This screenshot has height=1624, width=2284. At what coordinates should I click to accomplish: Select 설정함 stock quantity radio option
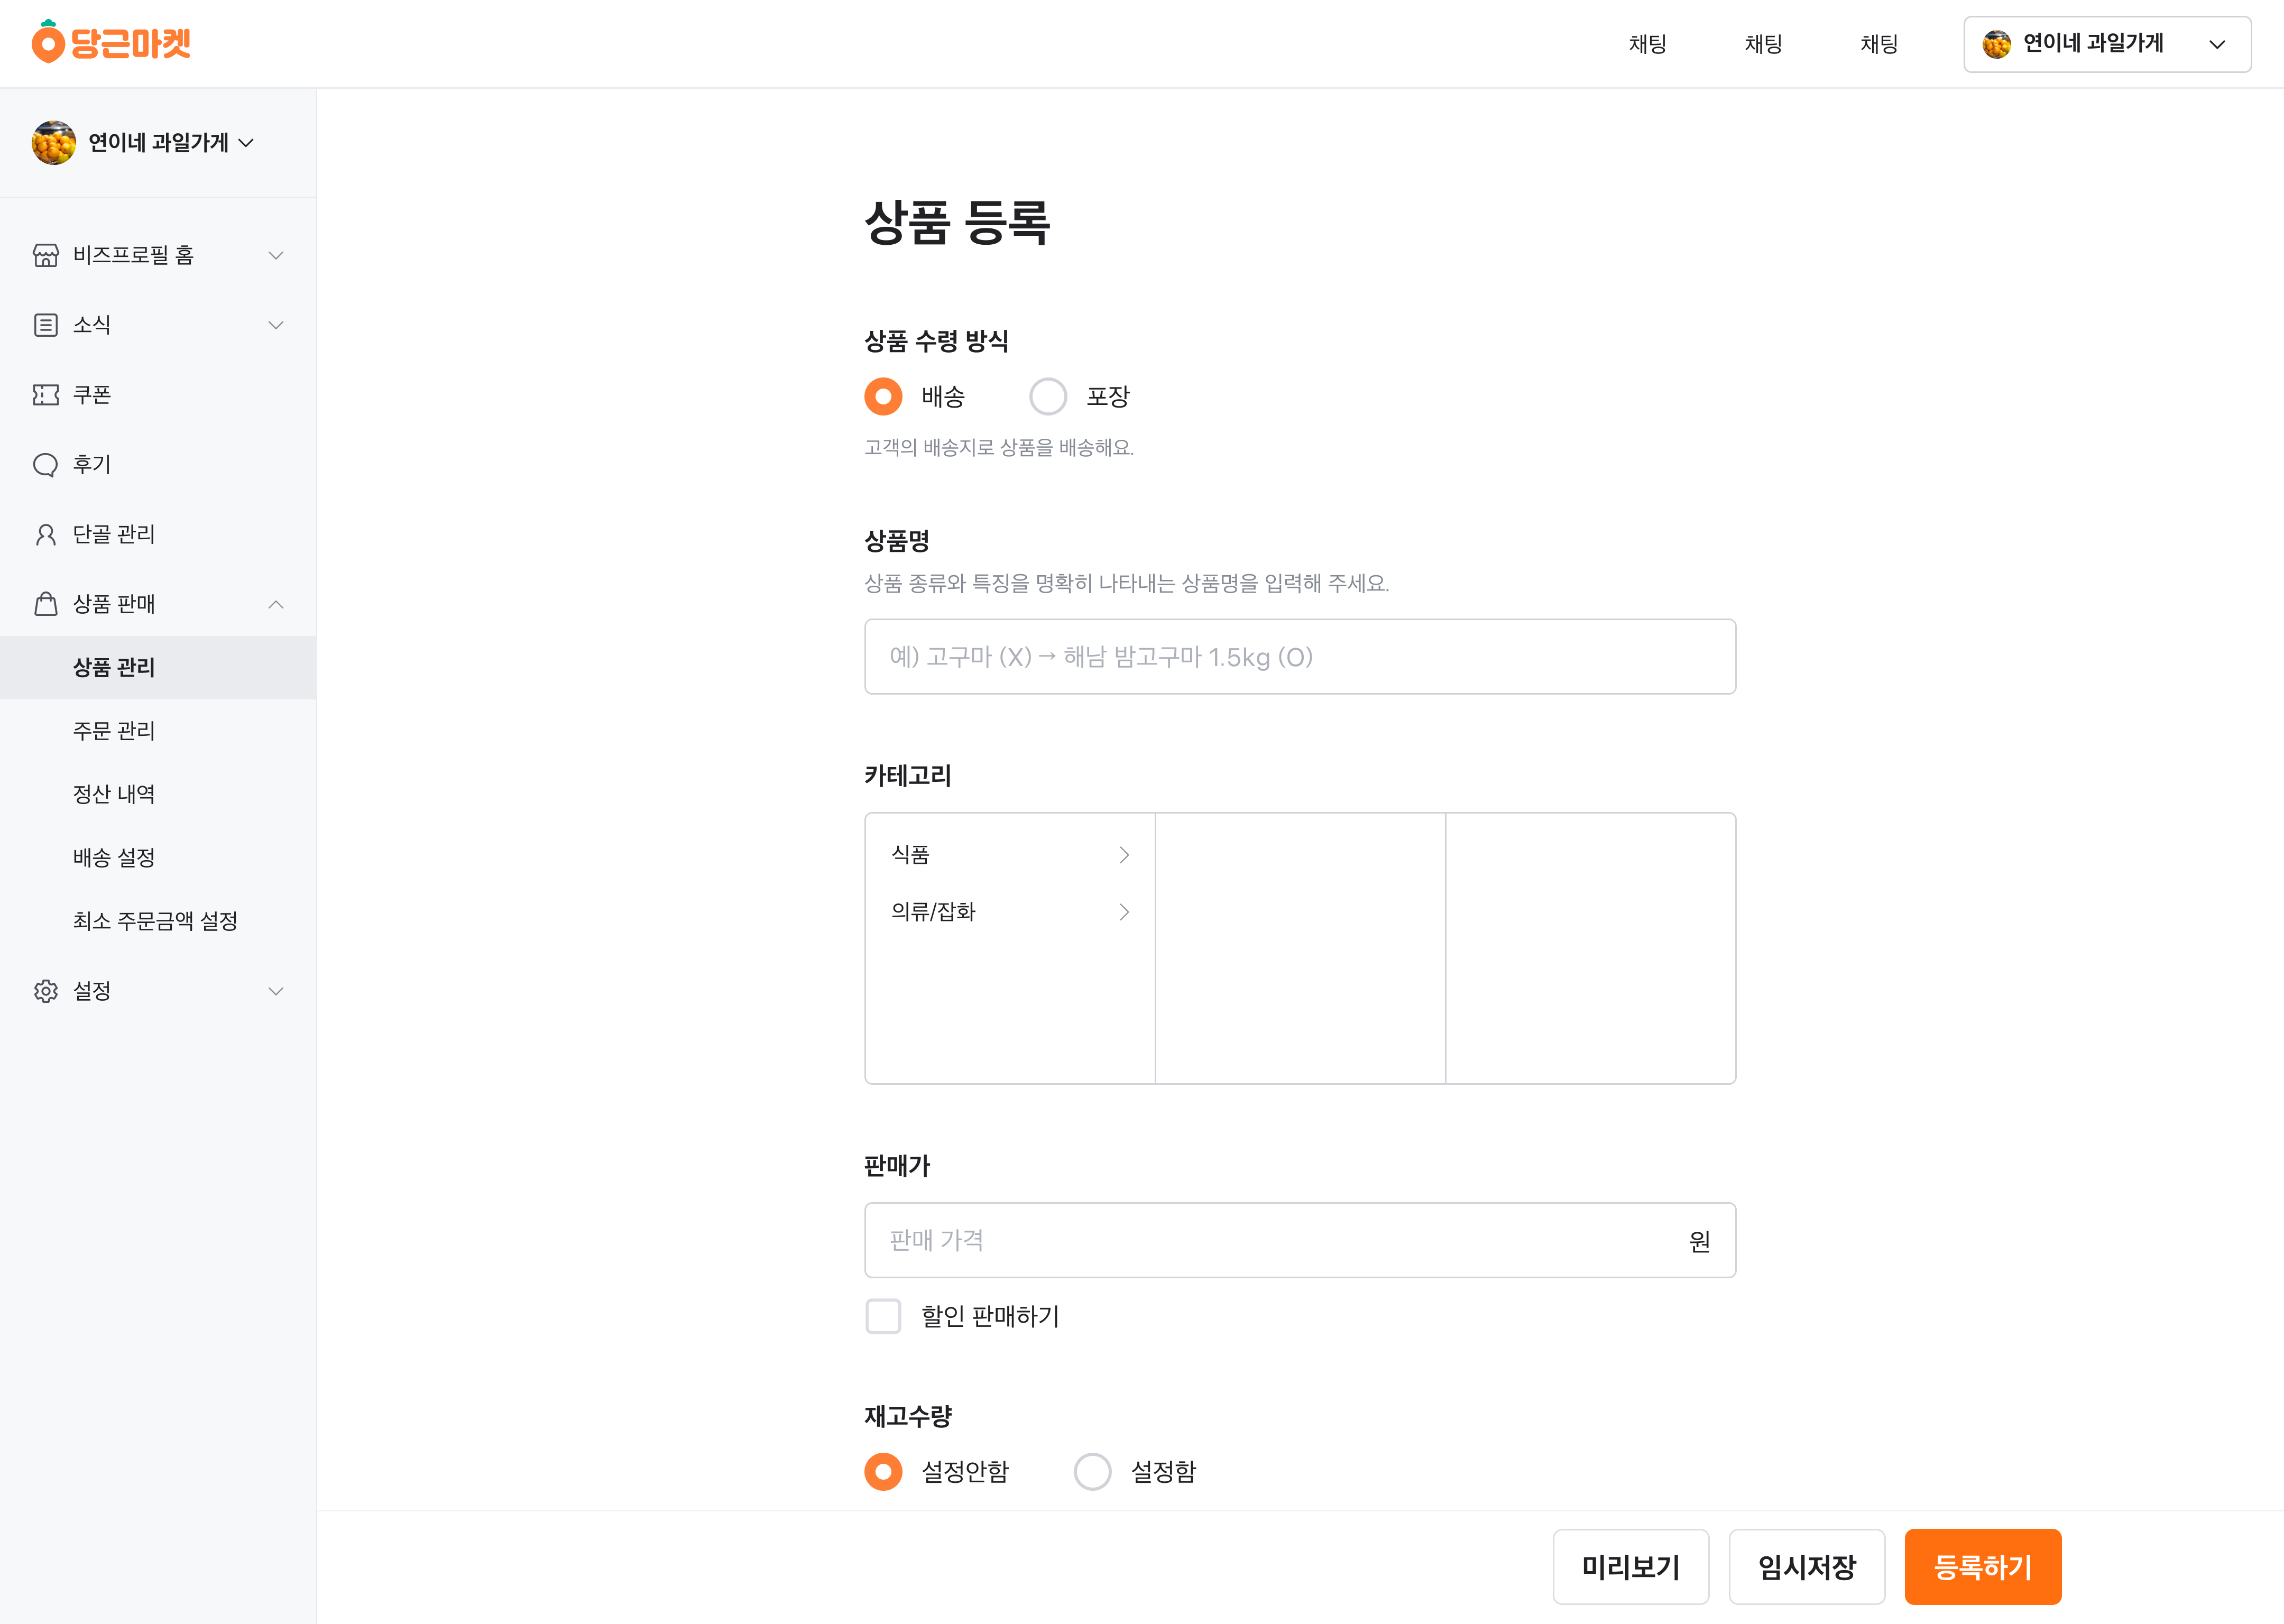pos(1092,1472)
